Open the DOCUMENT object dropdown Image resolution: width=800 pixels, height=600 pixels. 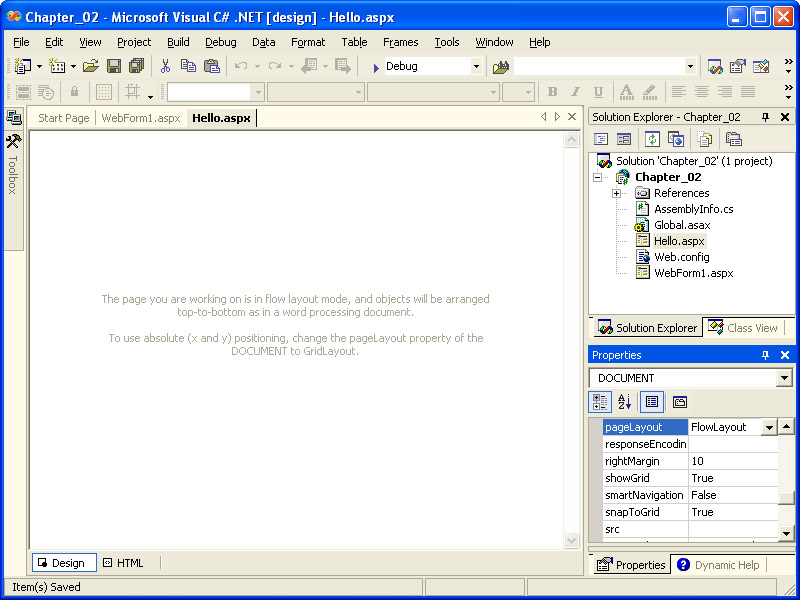783,378
